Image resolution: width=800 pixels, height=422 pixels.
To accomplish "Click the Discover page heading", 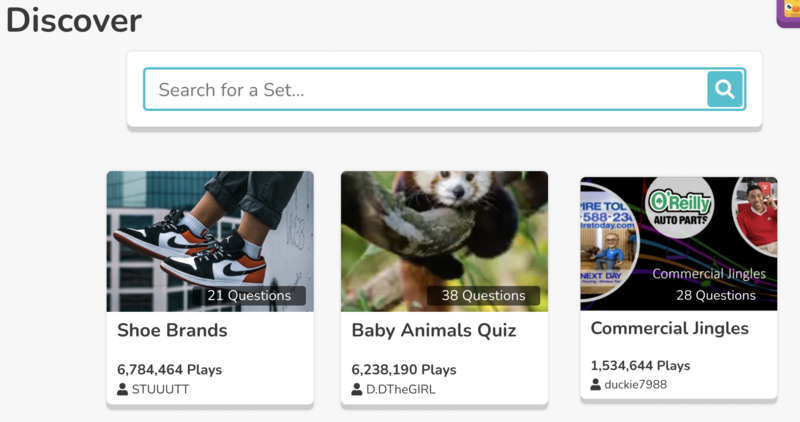I will click(x=74, y=19).
